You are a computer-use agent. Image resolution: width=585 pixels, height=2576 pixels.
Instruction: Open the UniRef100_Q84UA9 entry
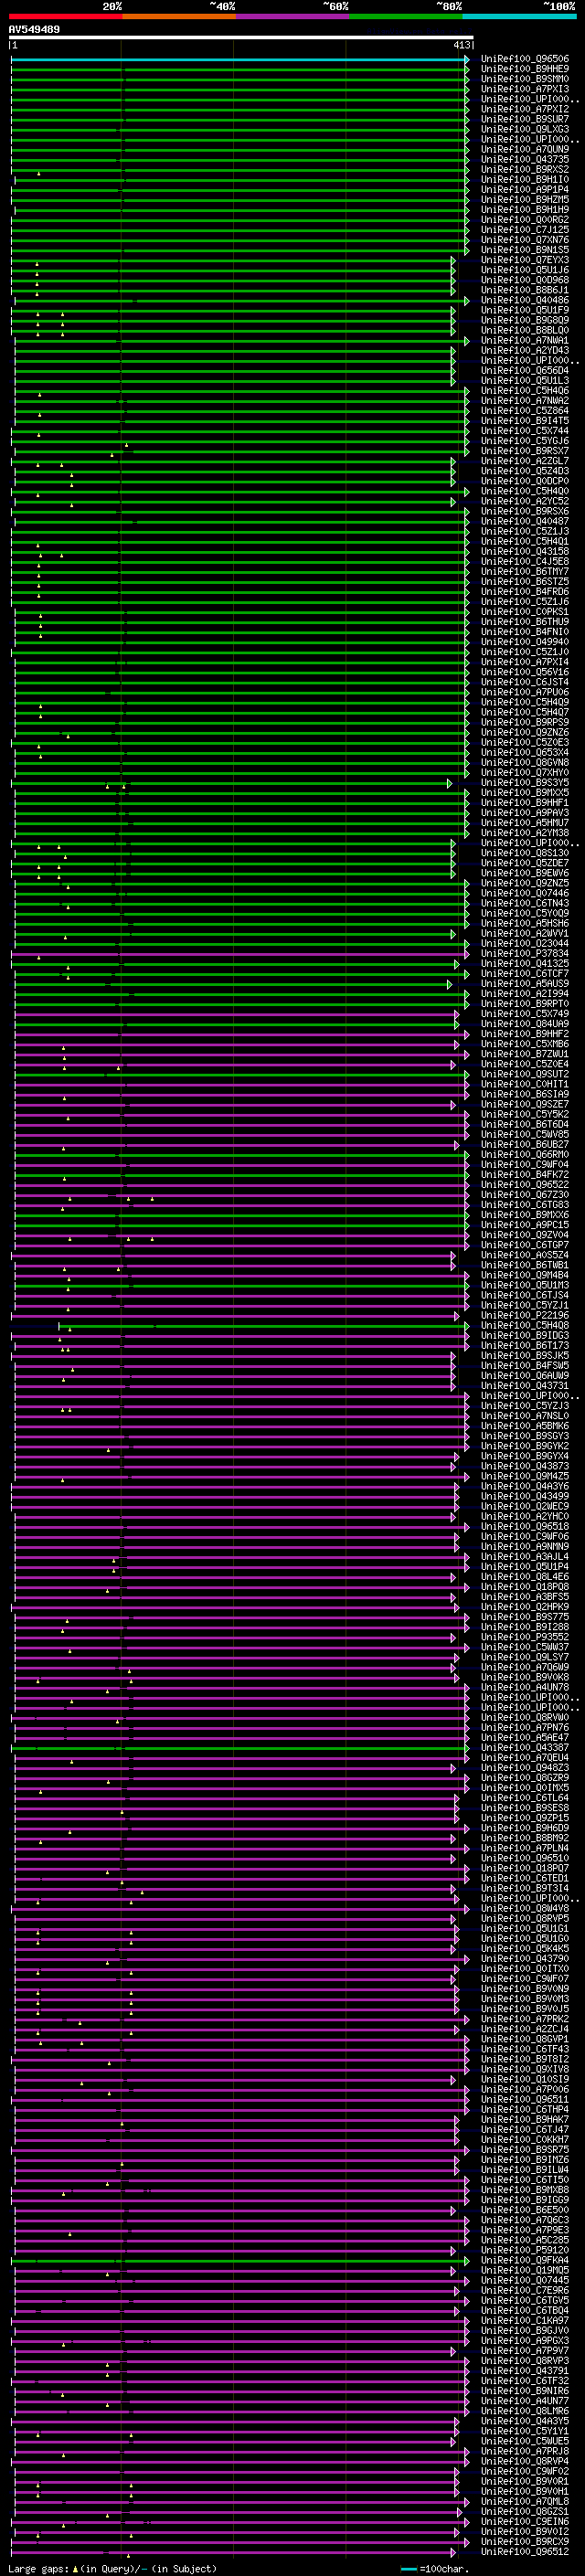coord(525,1024)
